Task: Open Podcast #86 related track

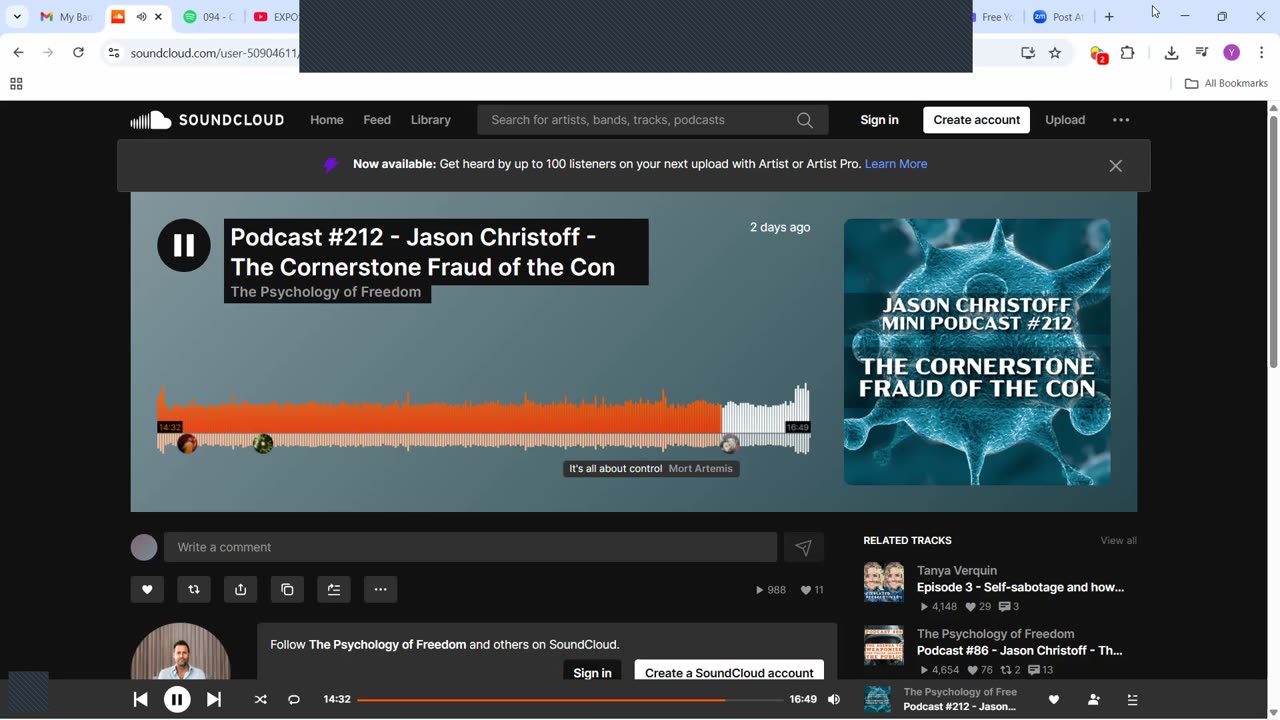Action: click(1019, 651)
